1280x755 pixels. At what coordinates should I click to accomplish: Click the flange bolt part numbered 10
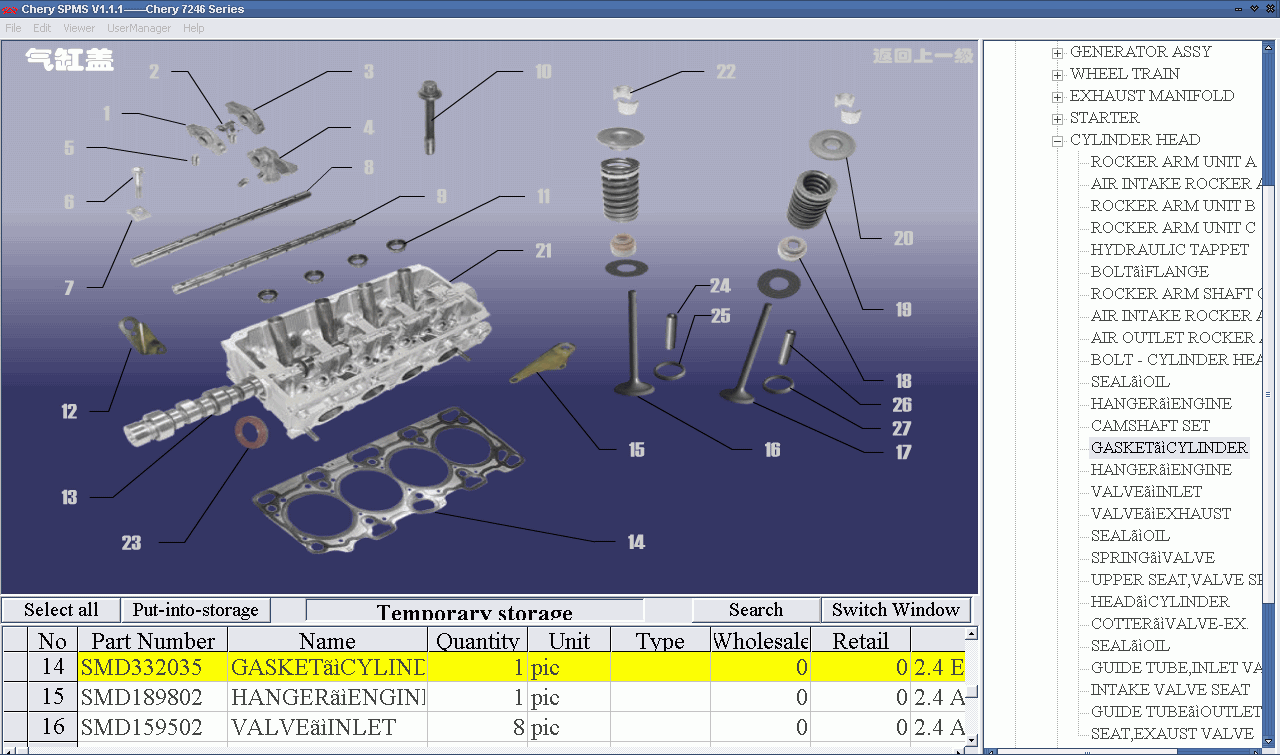430,118
